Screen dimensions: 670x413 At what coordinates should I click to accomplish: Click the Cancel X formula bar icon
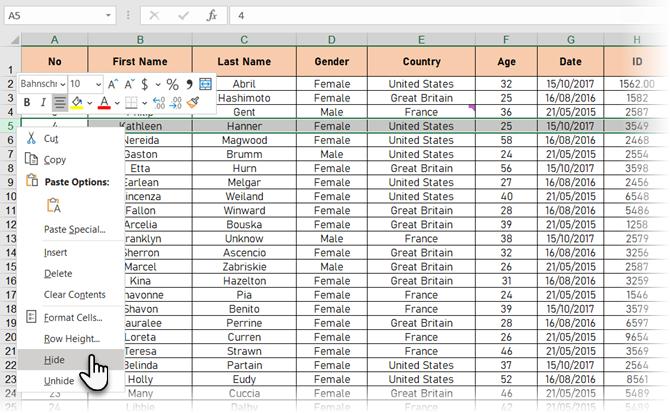click(x=154, y=16)
